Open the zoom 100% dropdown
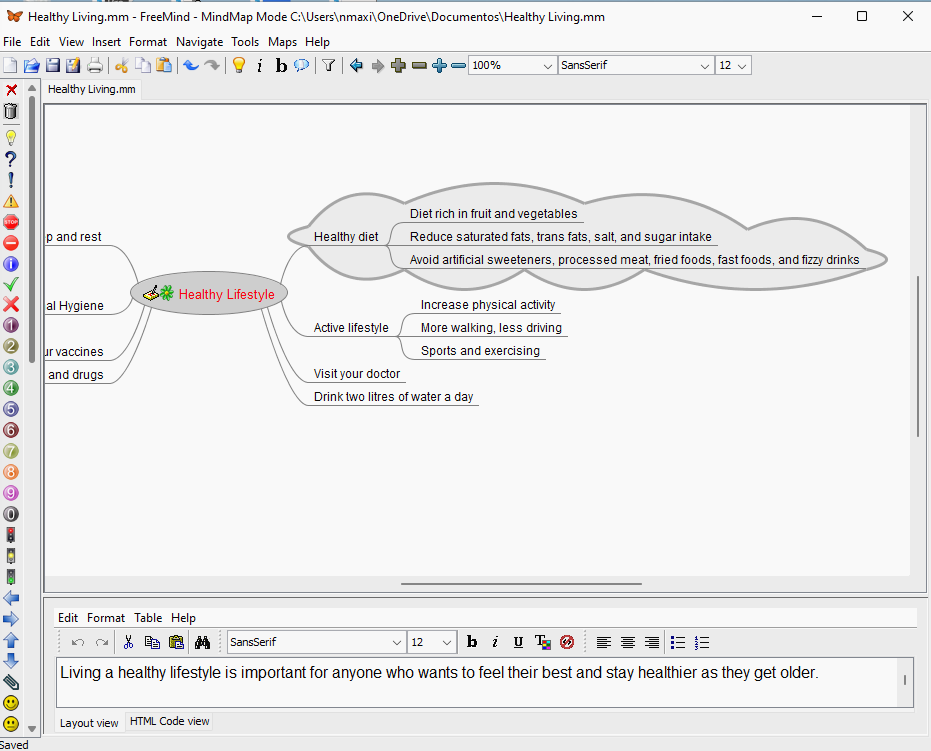The height and width of the screenshot is (751, 931). (547, 66)
